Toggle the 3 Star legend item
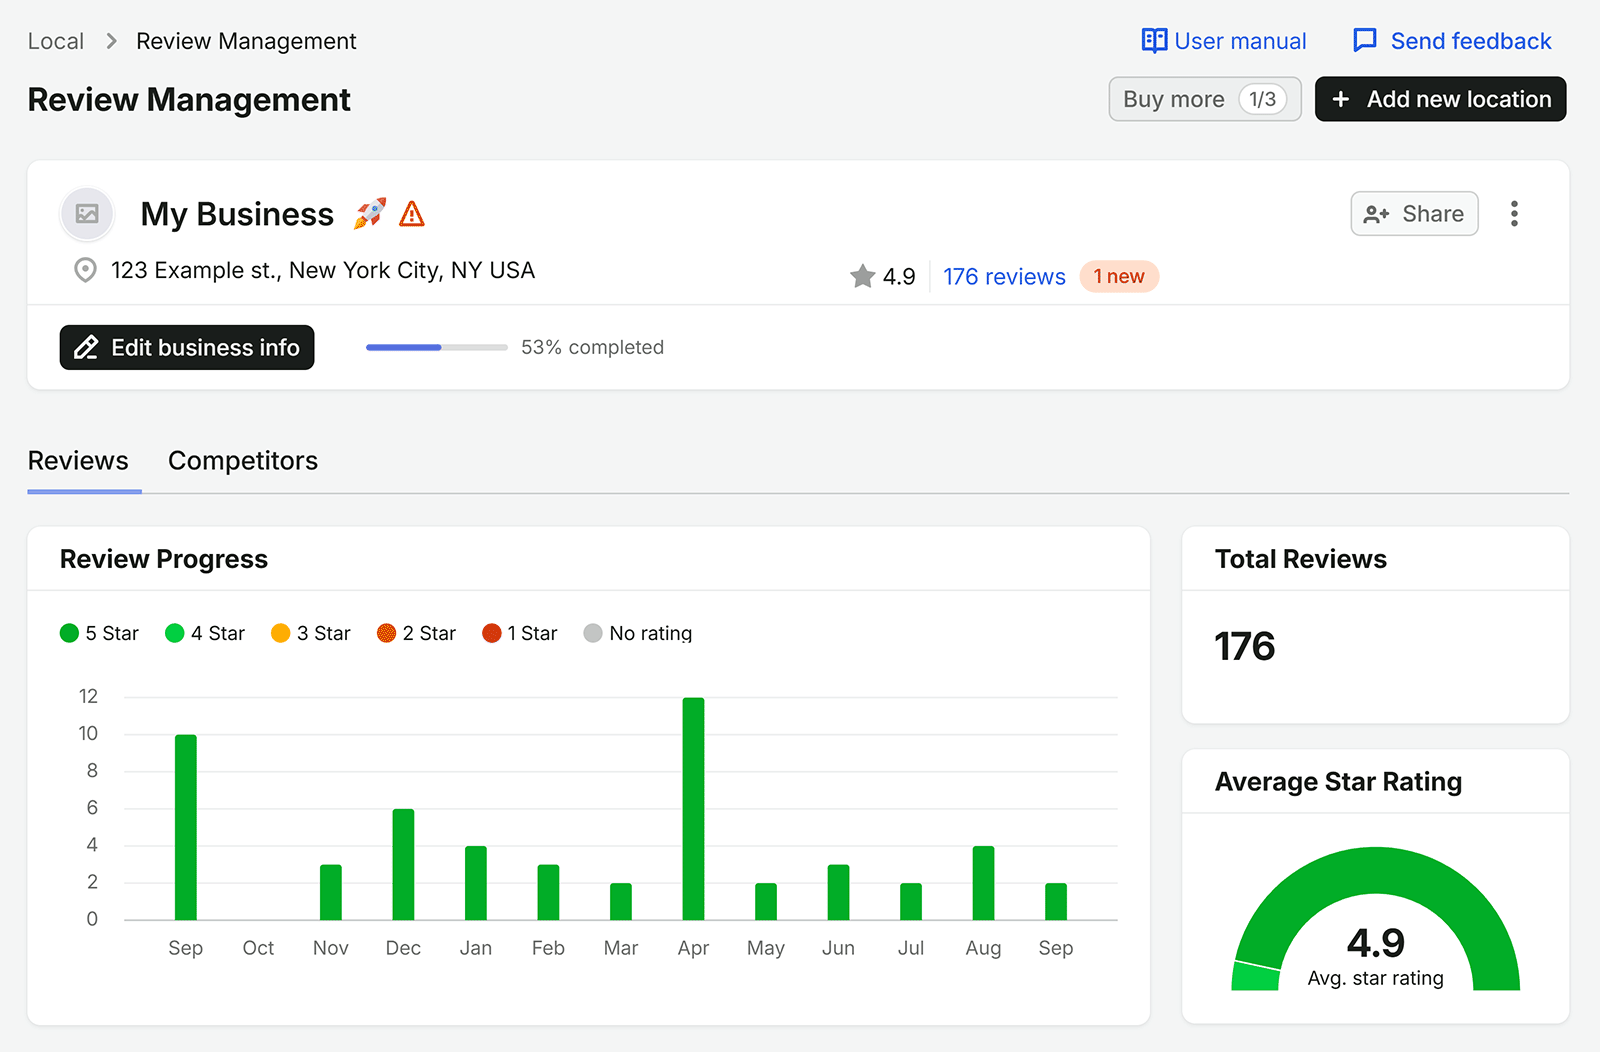The image size is (1600, 1052). 311,633
